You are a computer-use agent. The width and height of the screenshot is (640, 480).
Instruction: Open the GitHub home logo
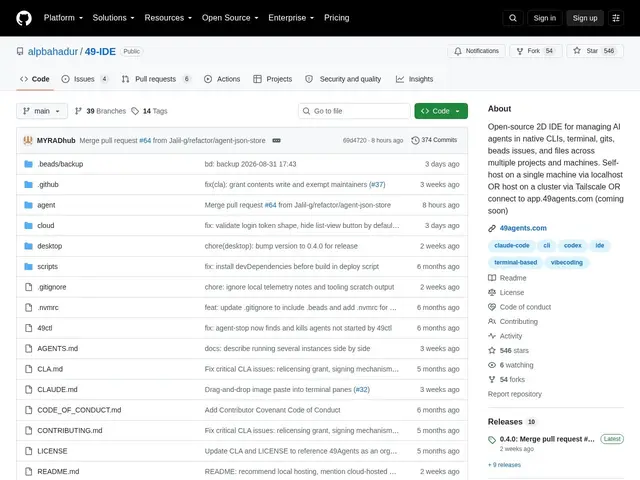pos(24,18)
